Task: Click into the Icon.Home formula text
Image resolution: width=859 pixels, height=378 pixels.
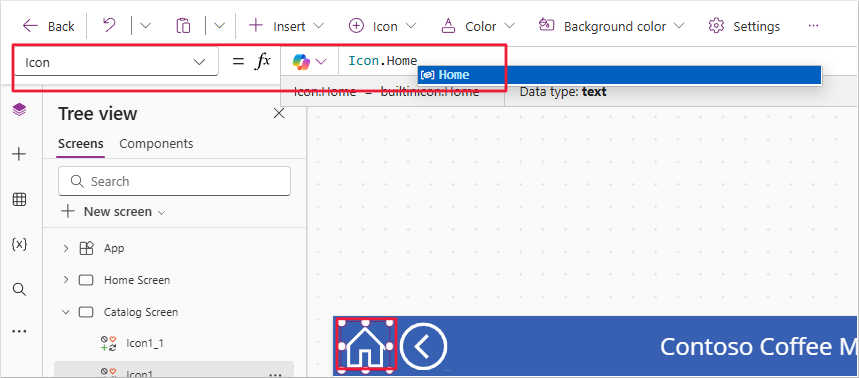Action: pos(382,60)
